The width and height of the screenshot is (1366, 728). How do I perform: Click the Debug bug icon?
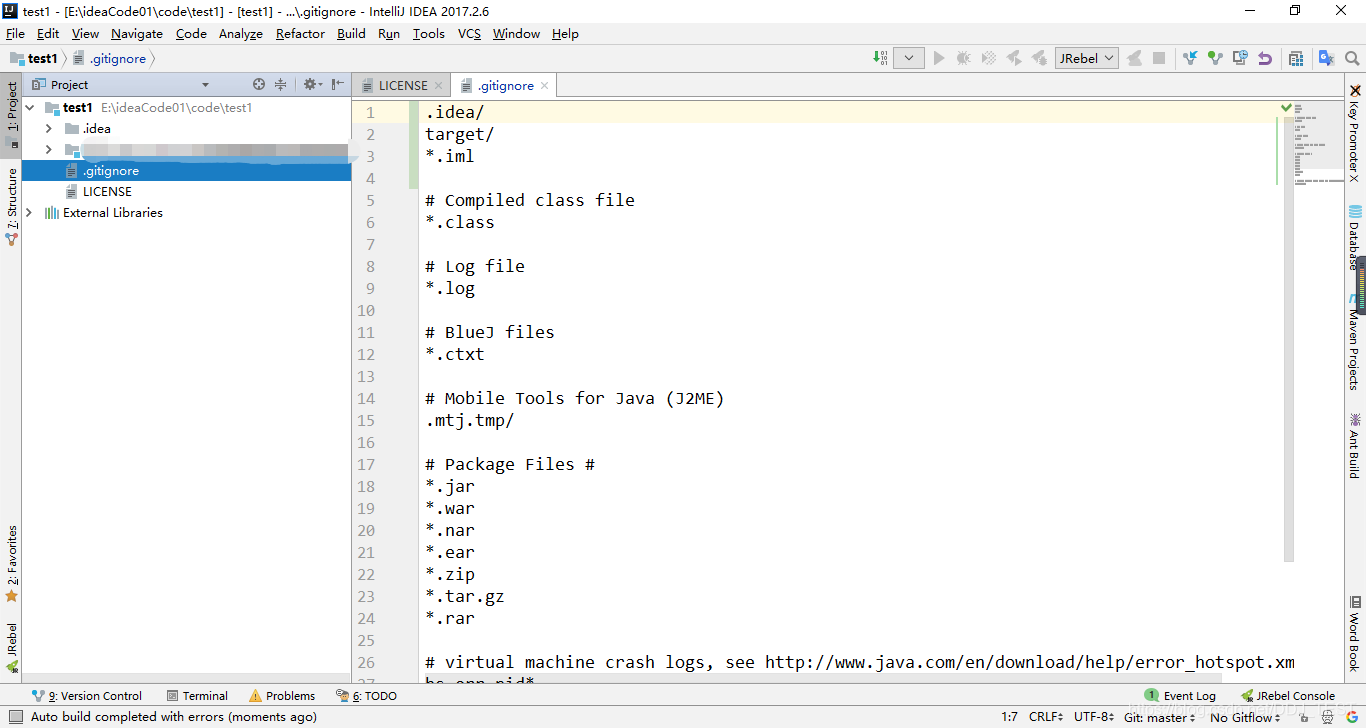point(964,58)
